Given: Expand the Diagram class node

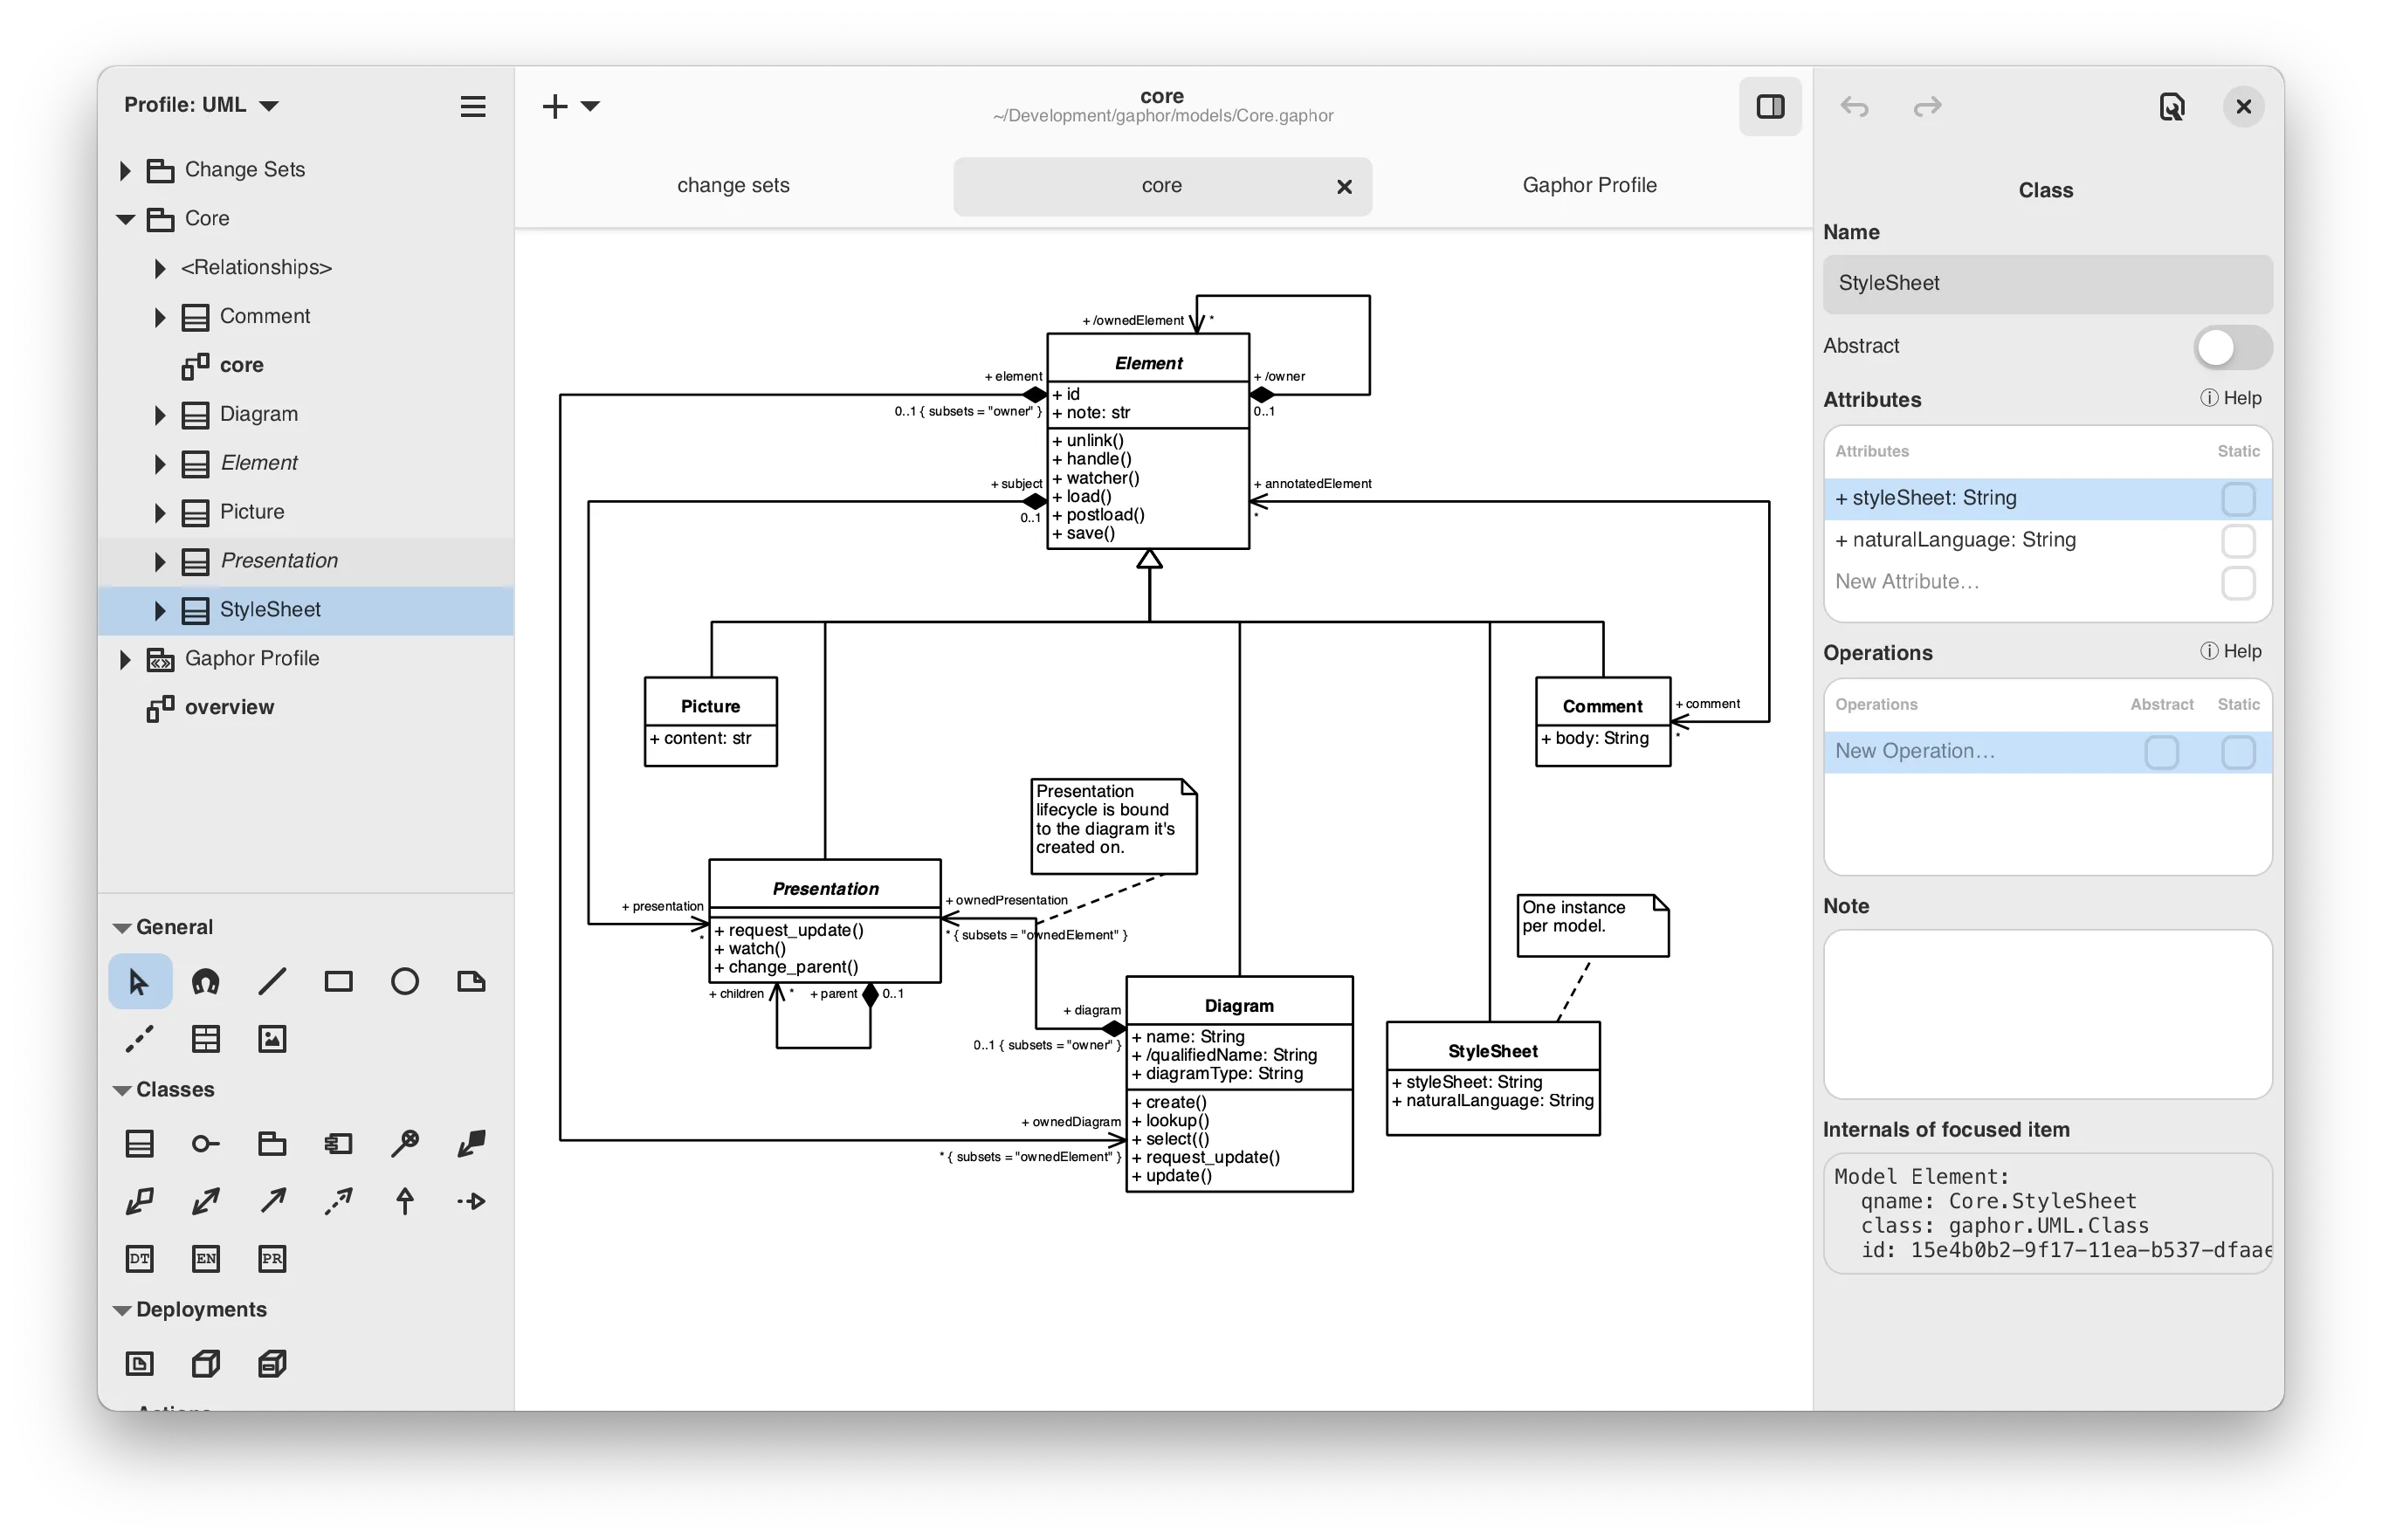Looking at the screenshot, I should pos(159,415).
